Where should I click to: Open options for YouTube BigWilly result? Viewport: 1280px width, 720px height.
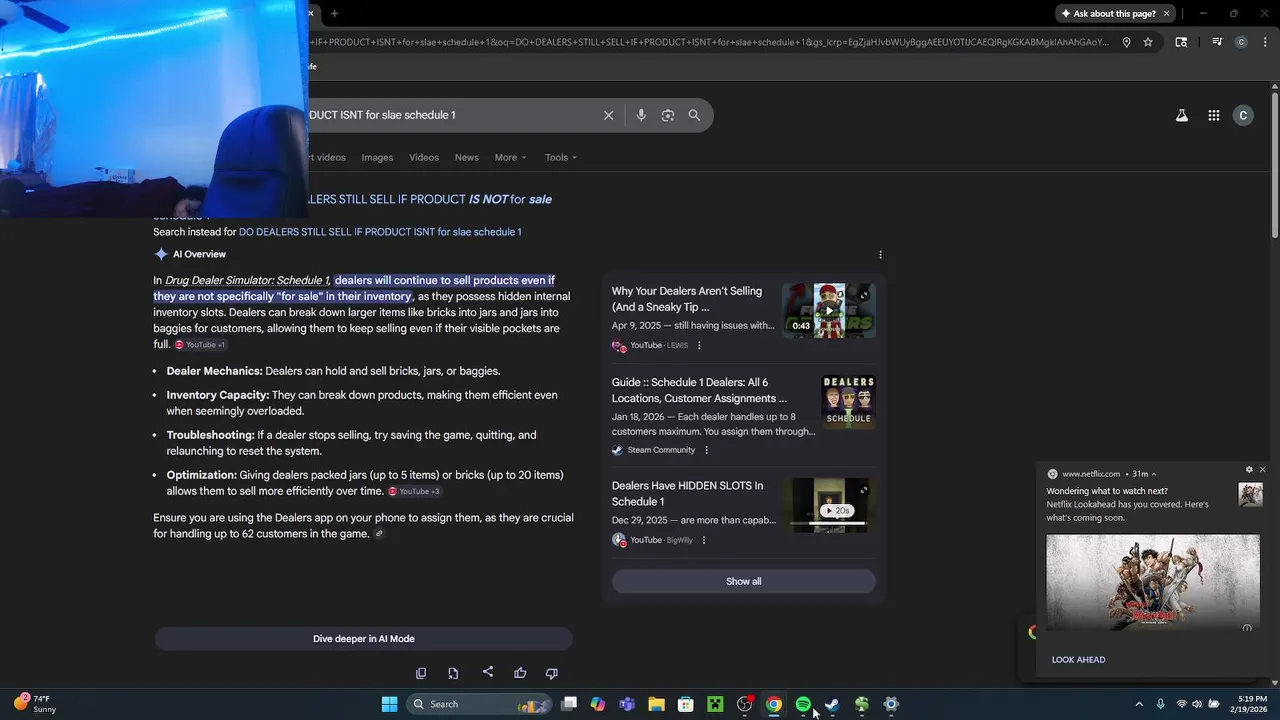[x=704, y=540]
